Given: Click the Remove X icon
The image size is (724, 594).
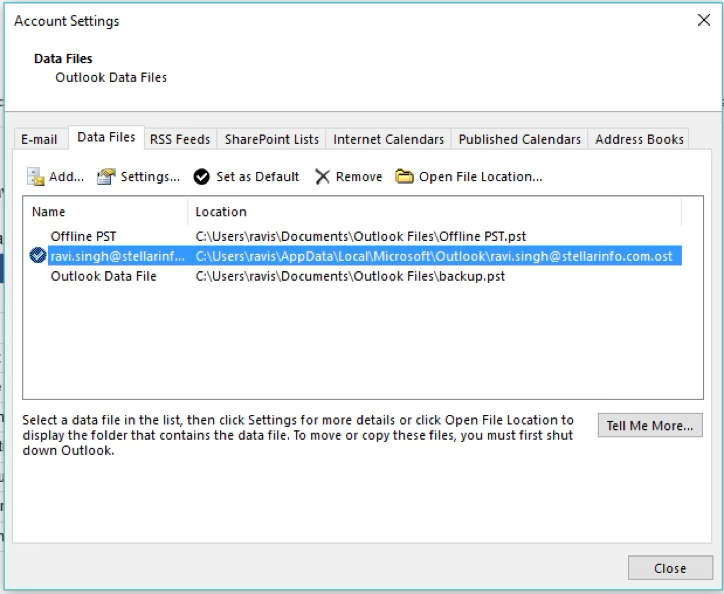Looking at the screenshot, I should point(322,176).
